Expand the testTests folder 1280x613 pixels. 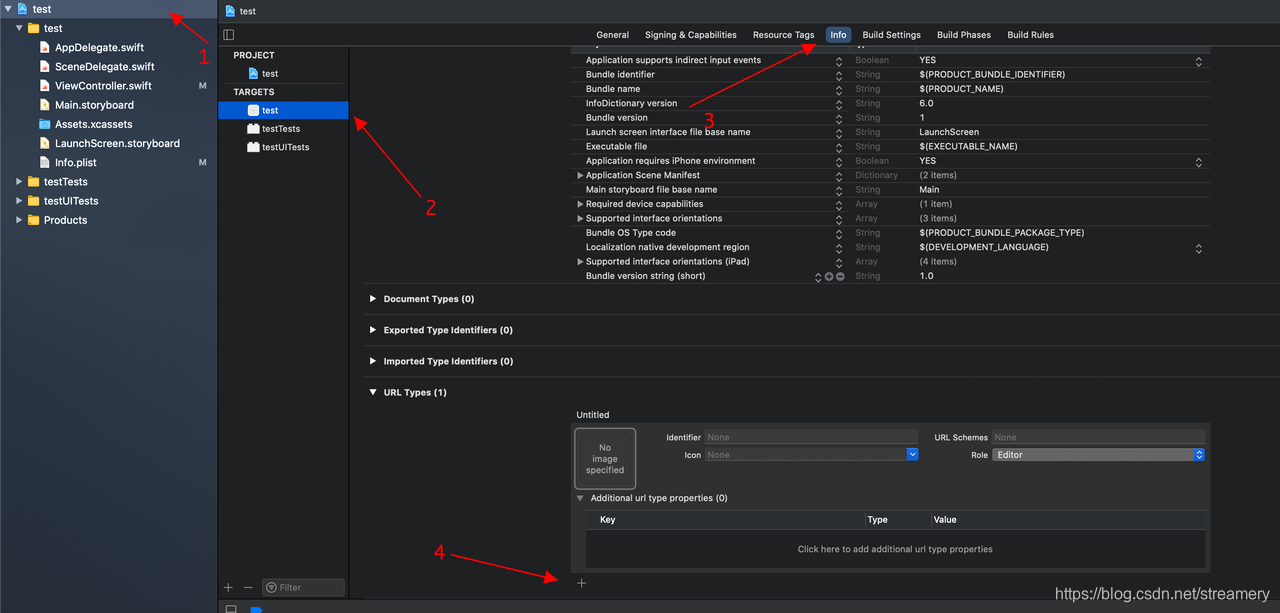(x=19, y=182)
